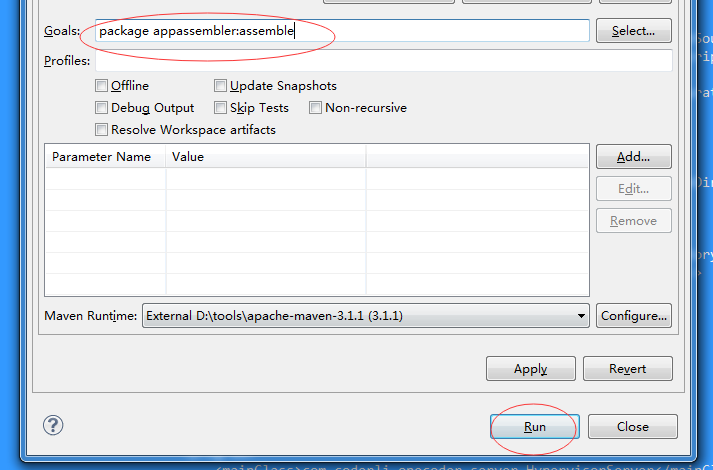This screenshot has height=470, width=713.
Task: Toggle the Non-recursive checkbox
Action: point(316,108)
